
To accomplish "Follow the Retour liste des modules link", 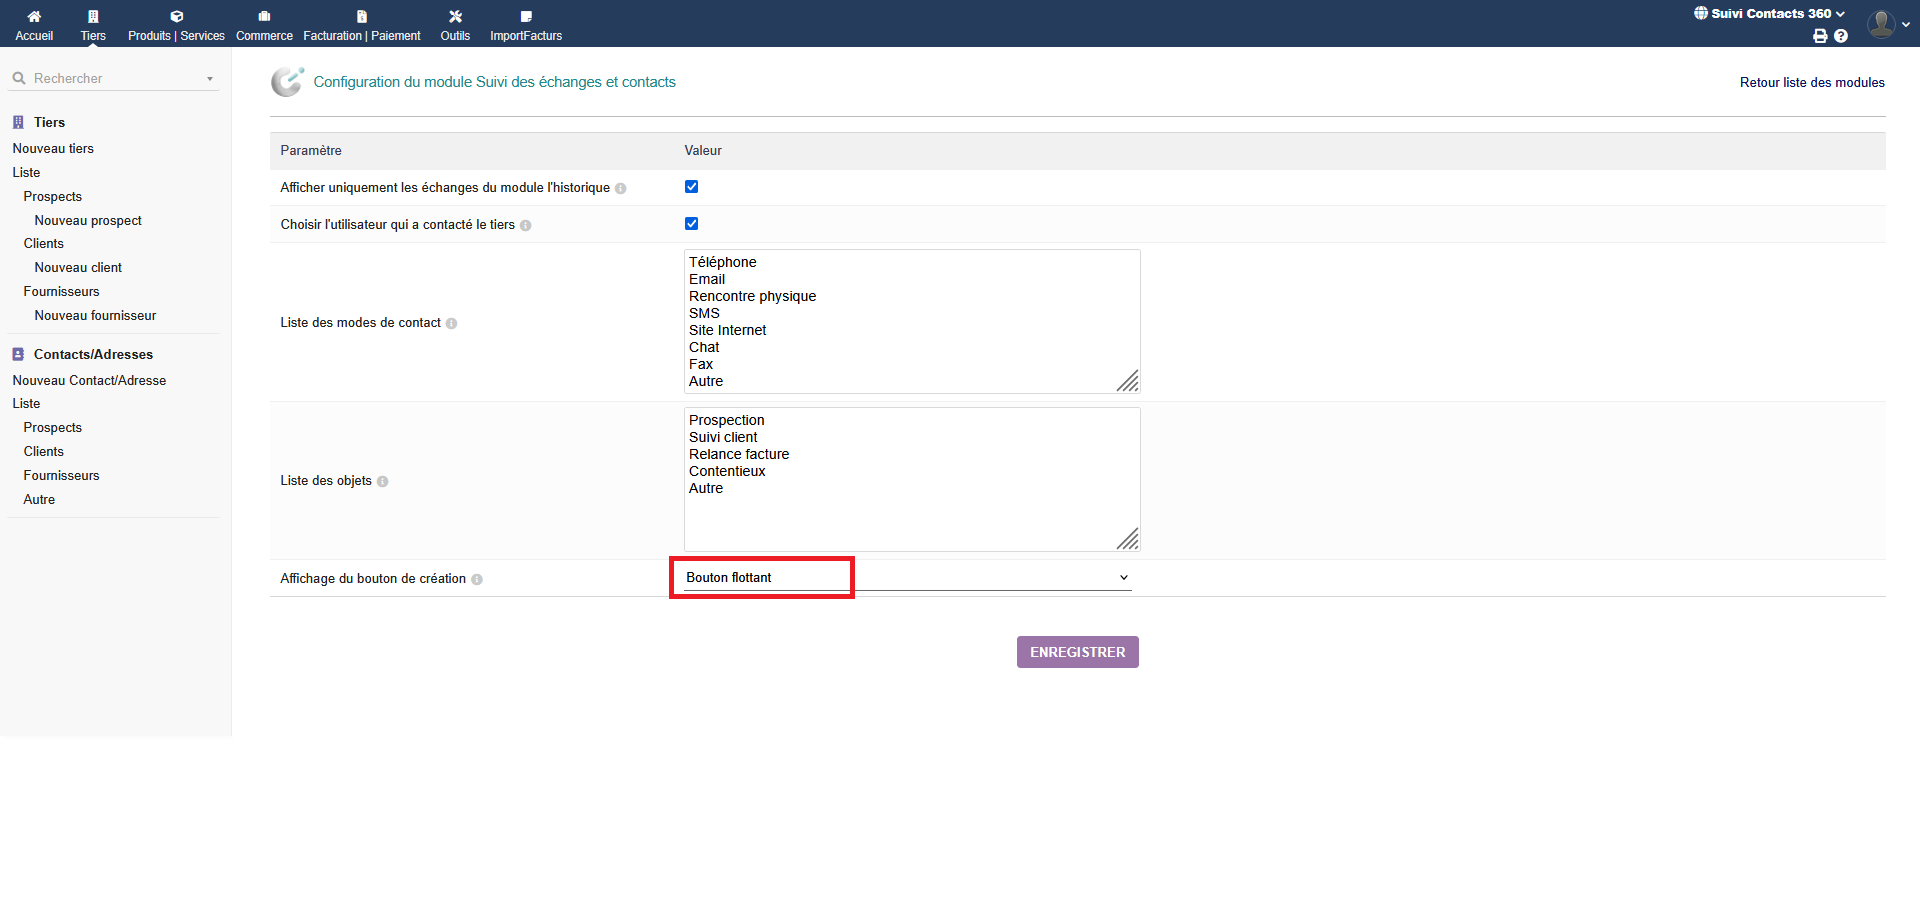I will [1811, 83].
